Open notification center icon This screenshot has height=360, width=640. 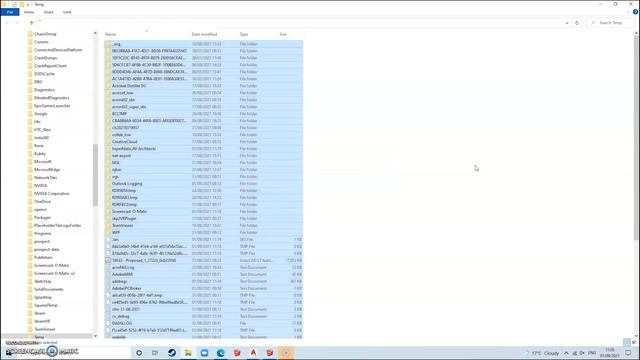[x=628, y=353]
